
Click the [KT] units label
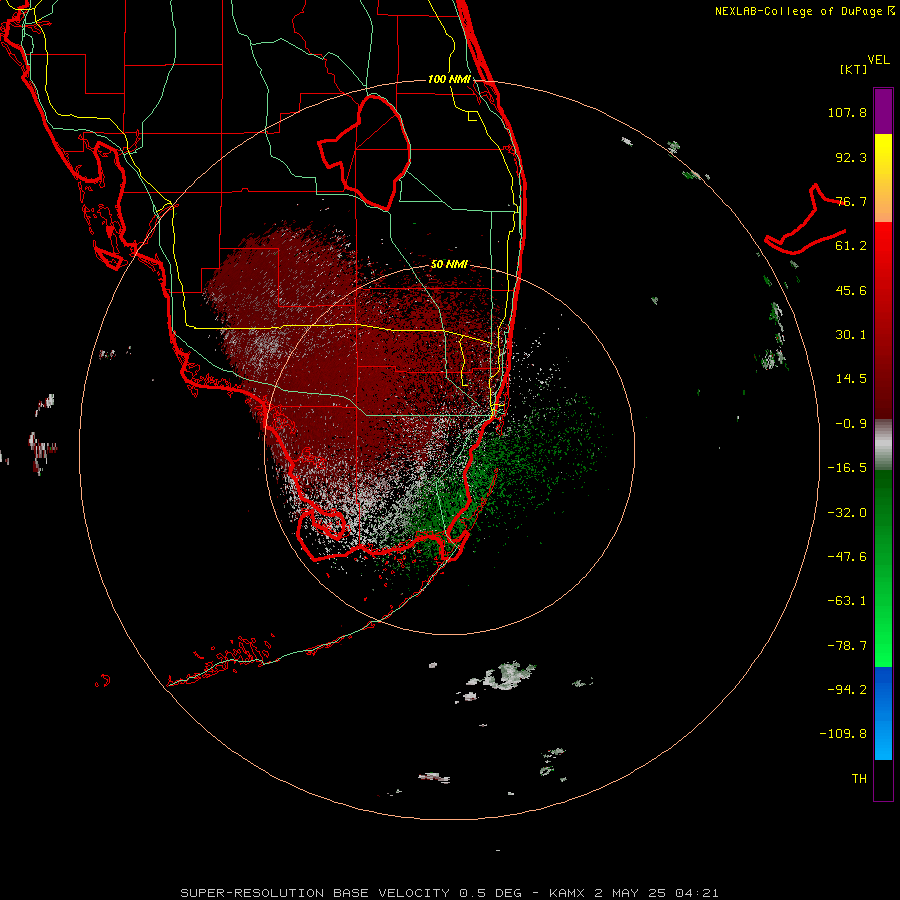point(854,69)
